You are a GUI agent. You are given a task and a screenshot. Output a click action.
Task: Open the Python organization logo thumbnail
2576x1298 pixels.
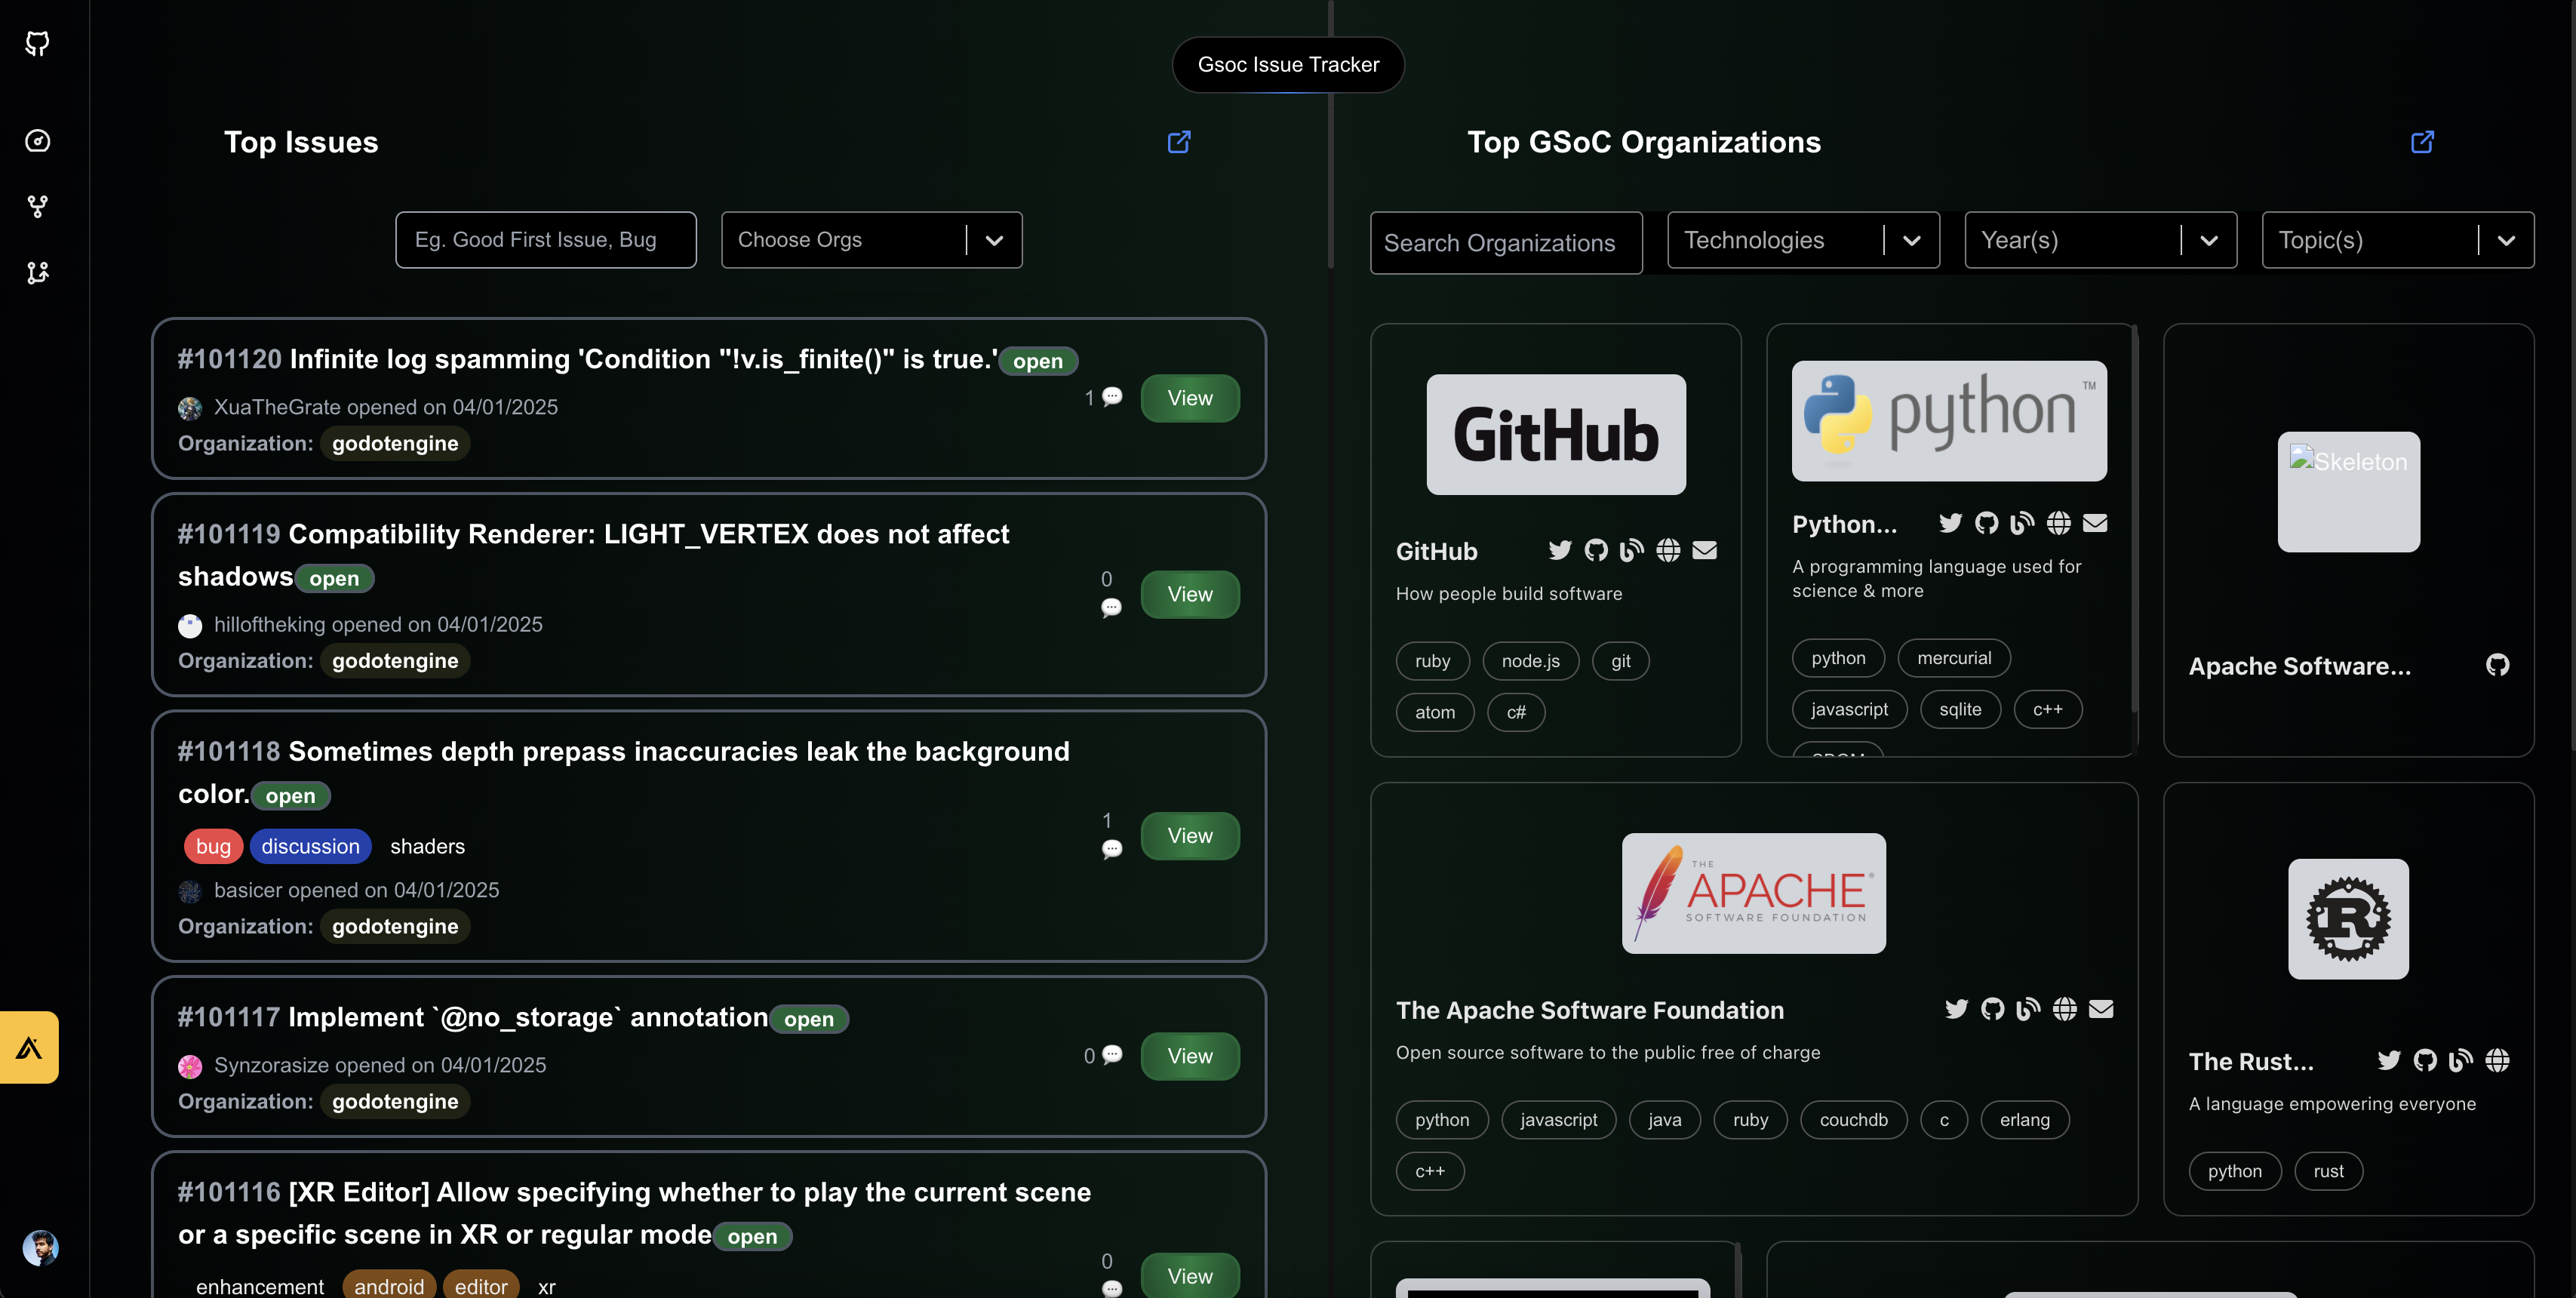point(1949,421)
